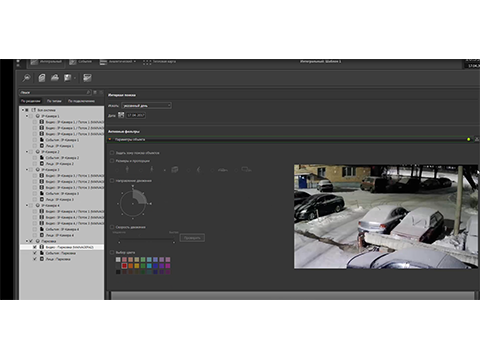Collapse the Параметры объекта filter section
Viewport: 480px width, 360px height.
[x=110, y=139]
